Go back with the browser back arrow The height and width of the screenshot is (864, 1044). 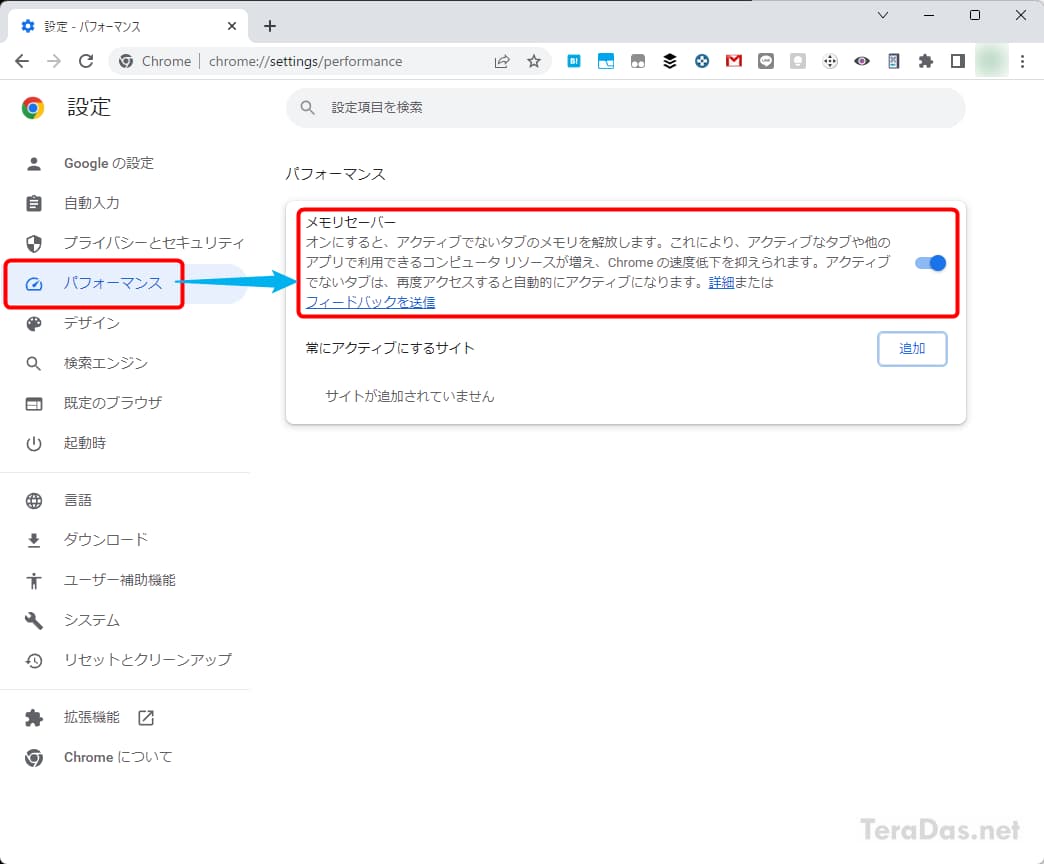pos(22,61)
